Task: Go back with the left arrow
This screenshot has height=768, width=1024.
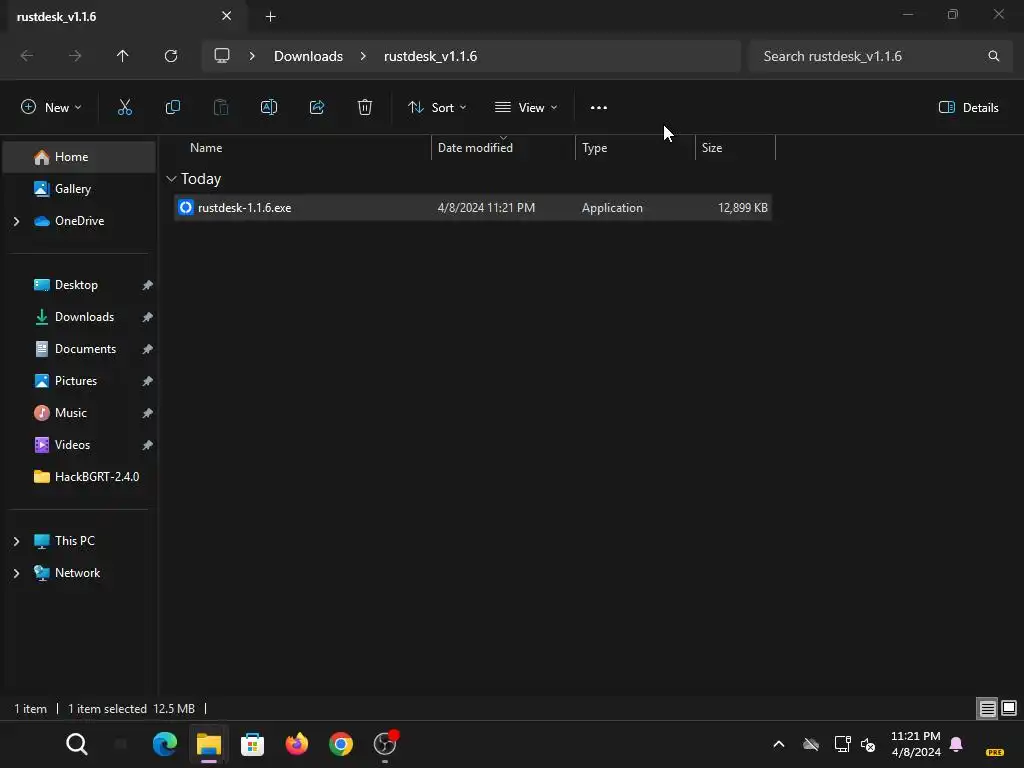Action: (x=27, y=56)
